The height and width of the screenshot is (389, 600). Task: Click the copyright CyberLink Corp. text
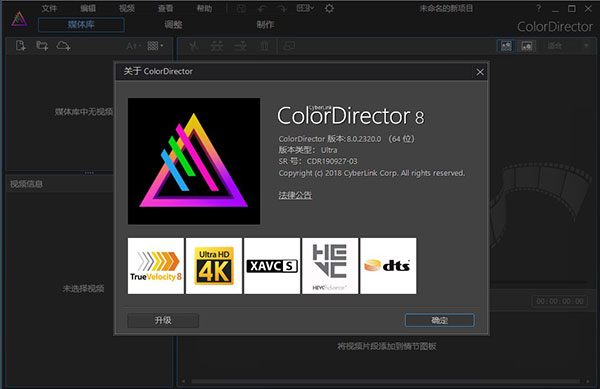[x=371, y=173]
